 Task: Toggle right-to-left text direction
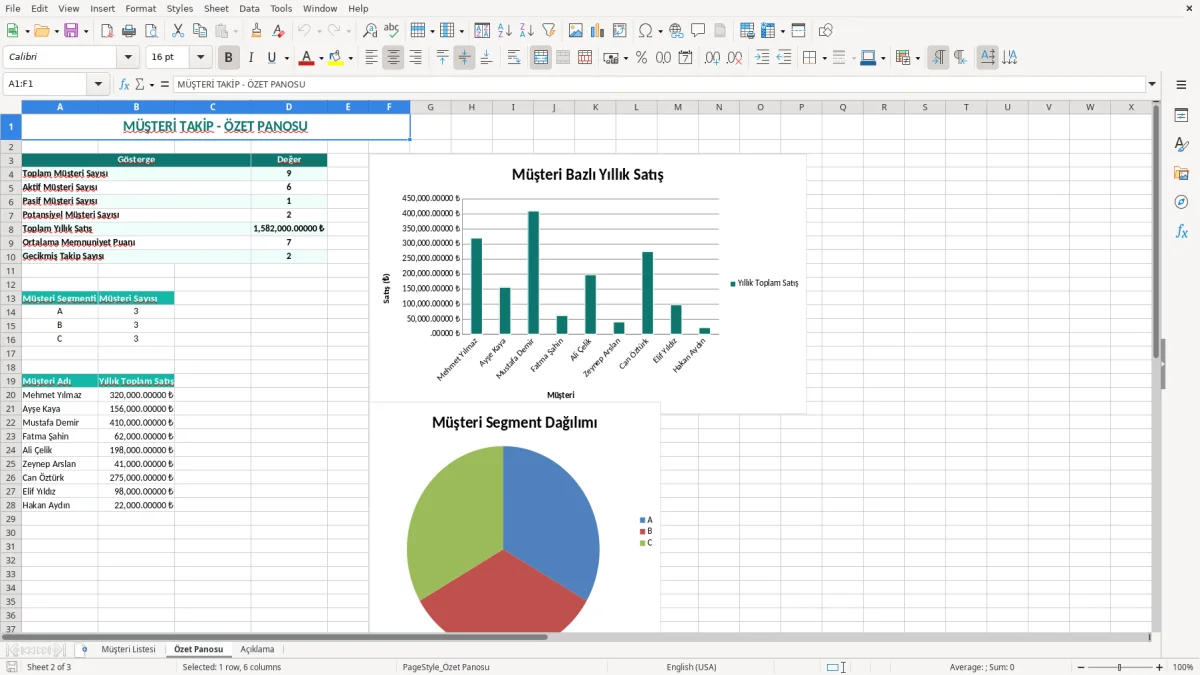click(960, 58)
